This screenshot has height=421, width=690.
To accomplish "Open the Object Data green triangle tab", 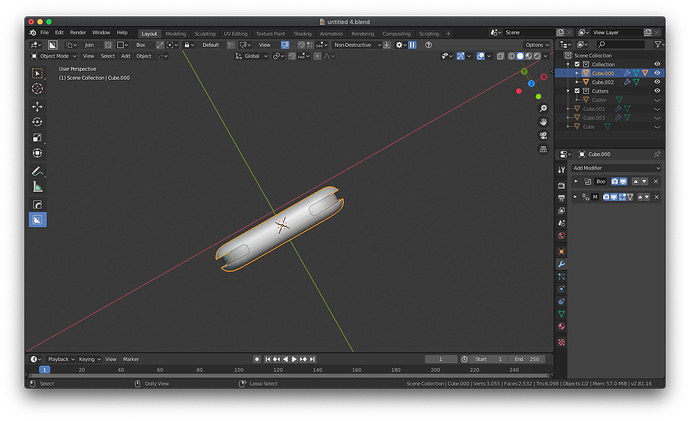I will click(x=562, y=314).
